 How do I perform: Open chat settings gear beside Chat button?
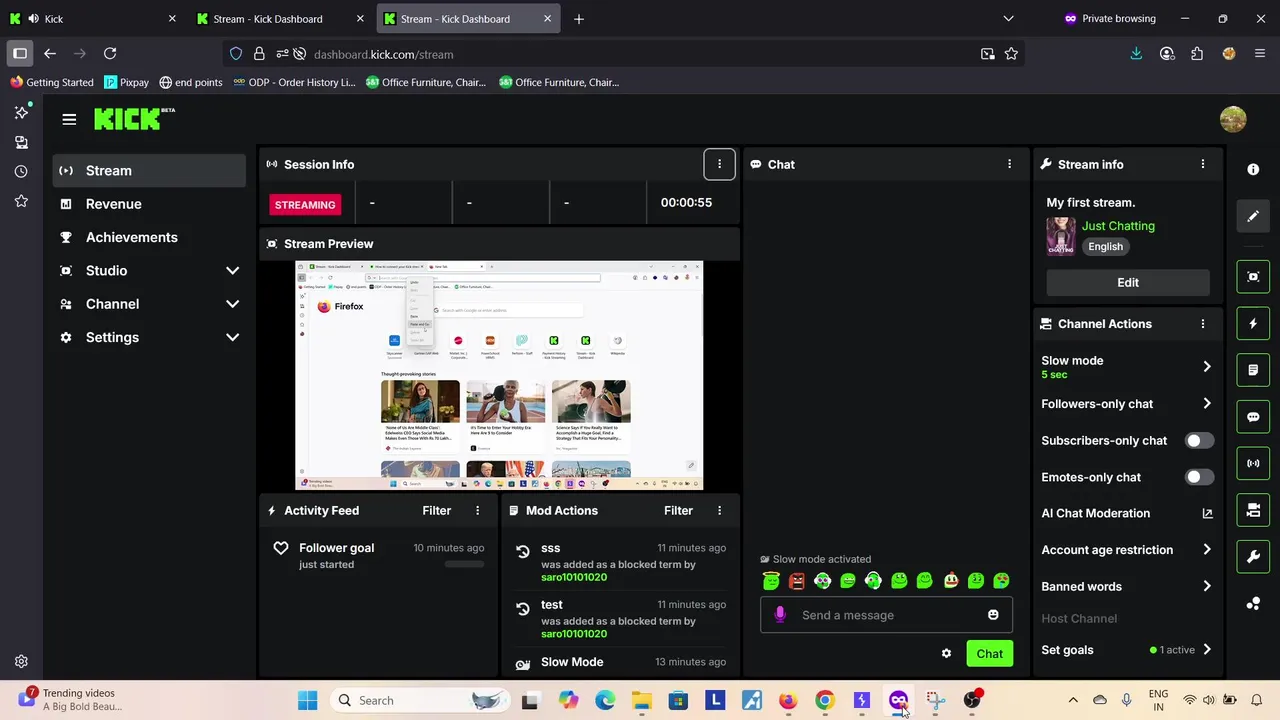[x=946, y=654]
